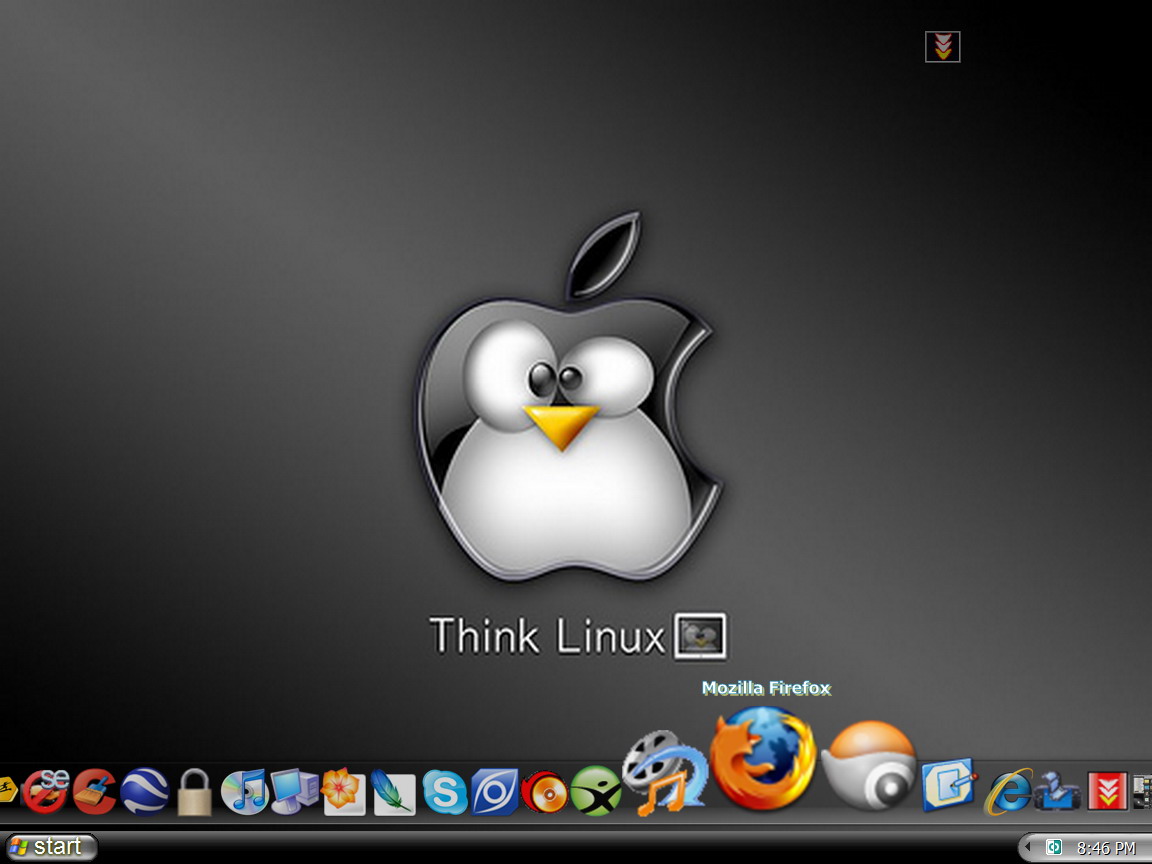Click the green running-figure dock icon

[595, 791]
